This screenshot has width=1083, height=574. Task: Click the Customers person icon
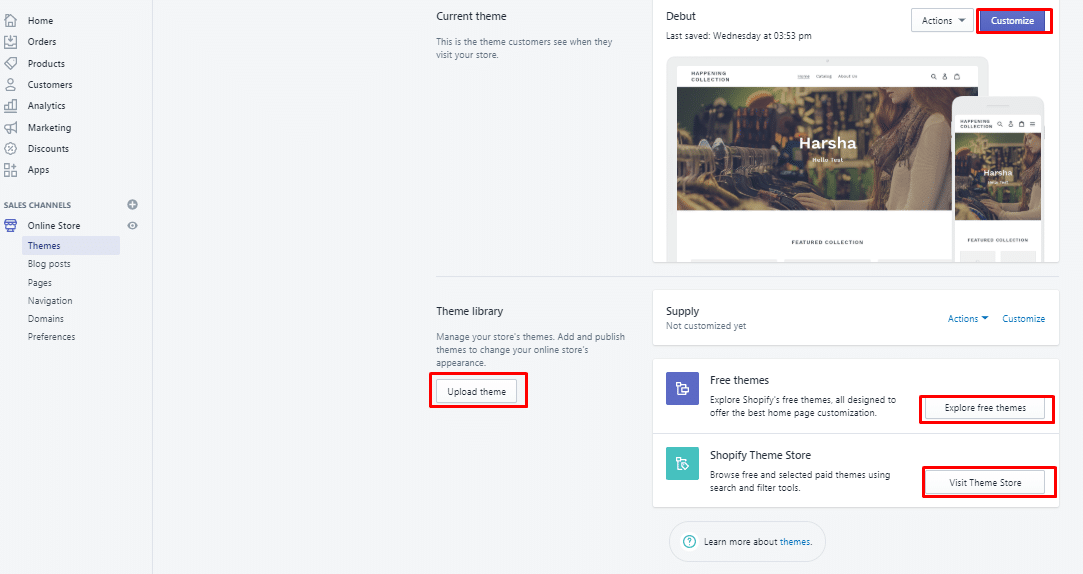point(10,85)
